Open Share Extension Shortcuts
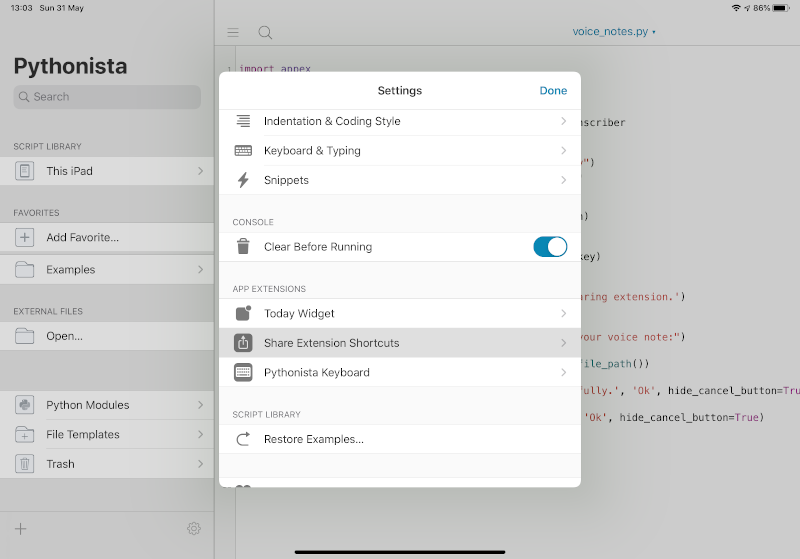This screenshot has height=559, width=800. pos(399,343)
